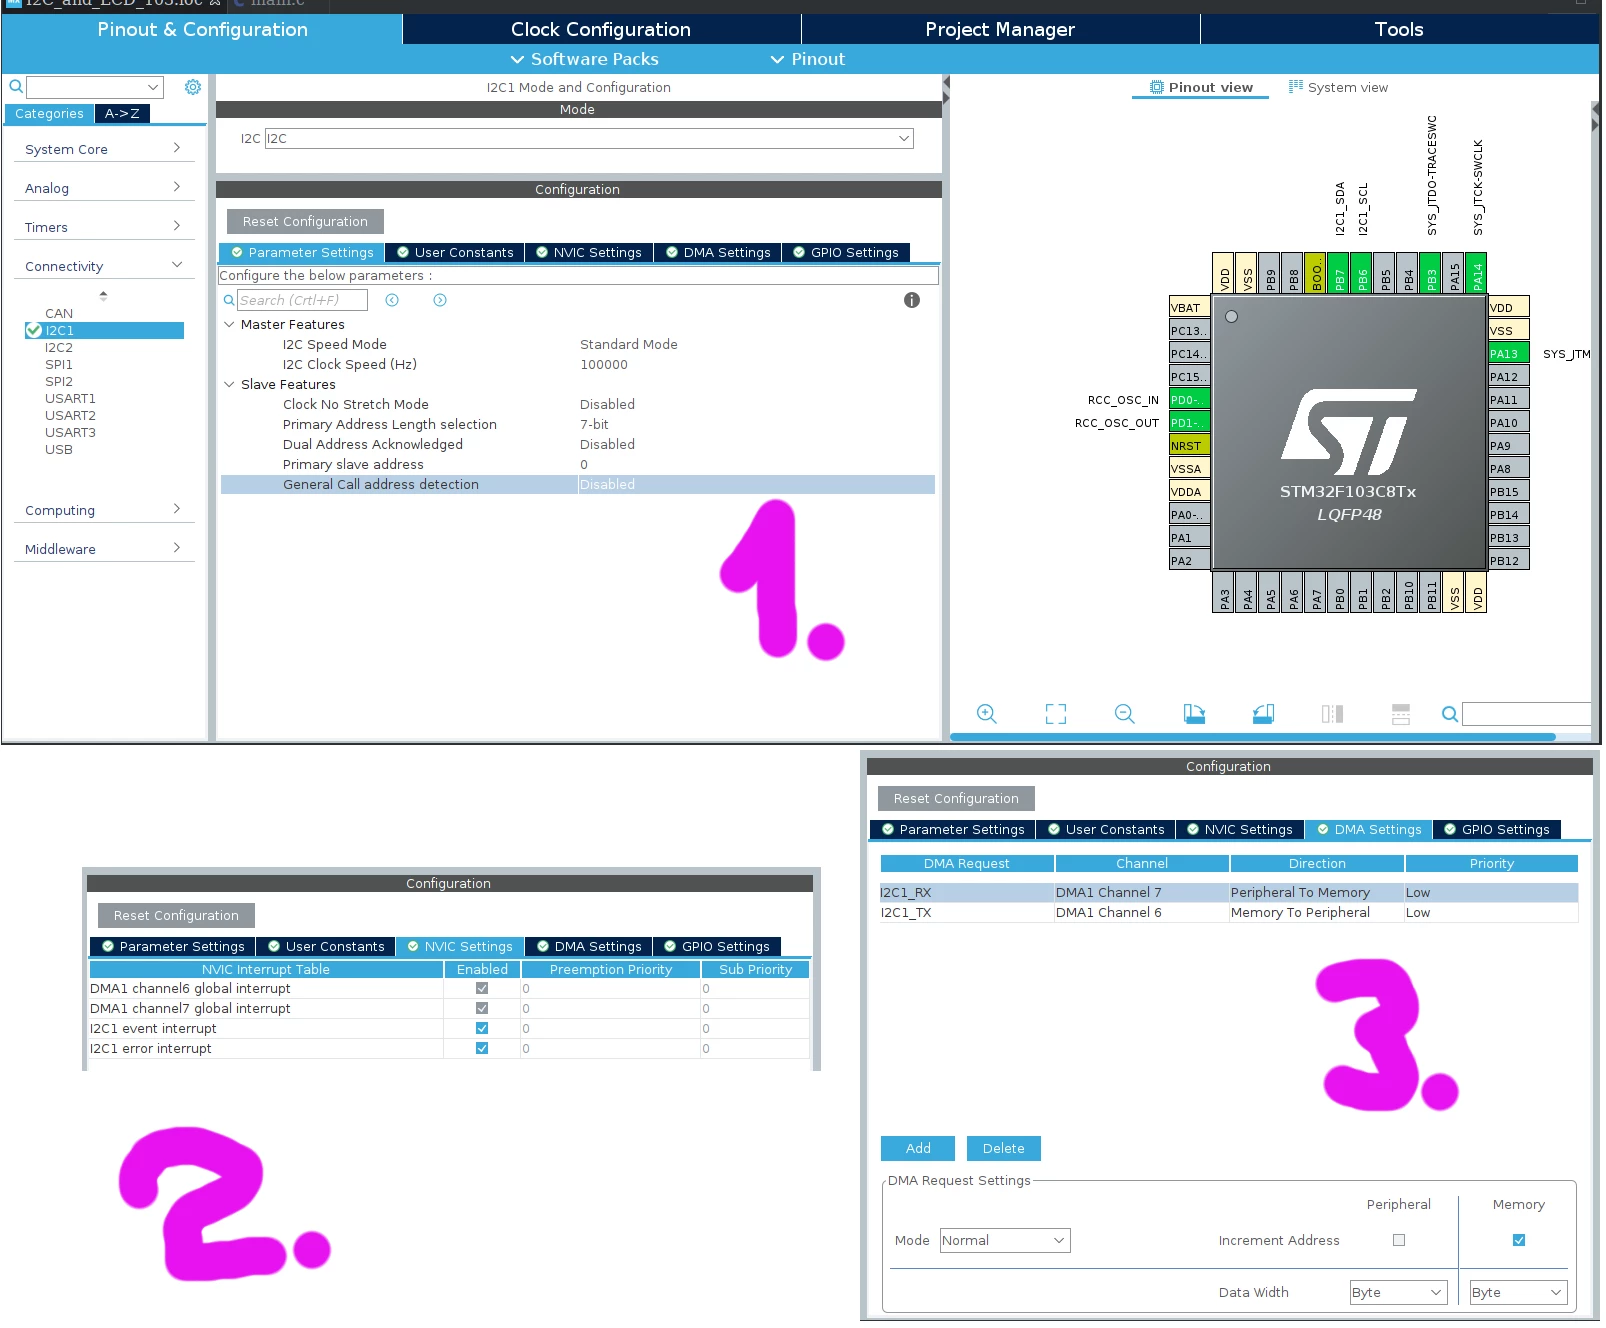The height and width of the screenshot is (1328, 1606).
Task: Open the Peripheral Data Width dropdown
Action: point(1399,1292)
